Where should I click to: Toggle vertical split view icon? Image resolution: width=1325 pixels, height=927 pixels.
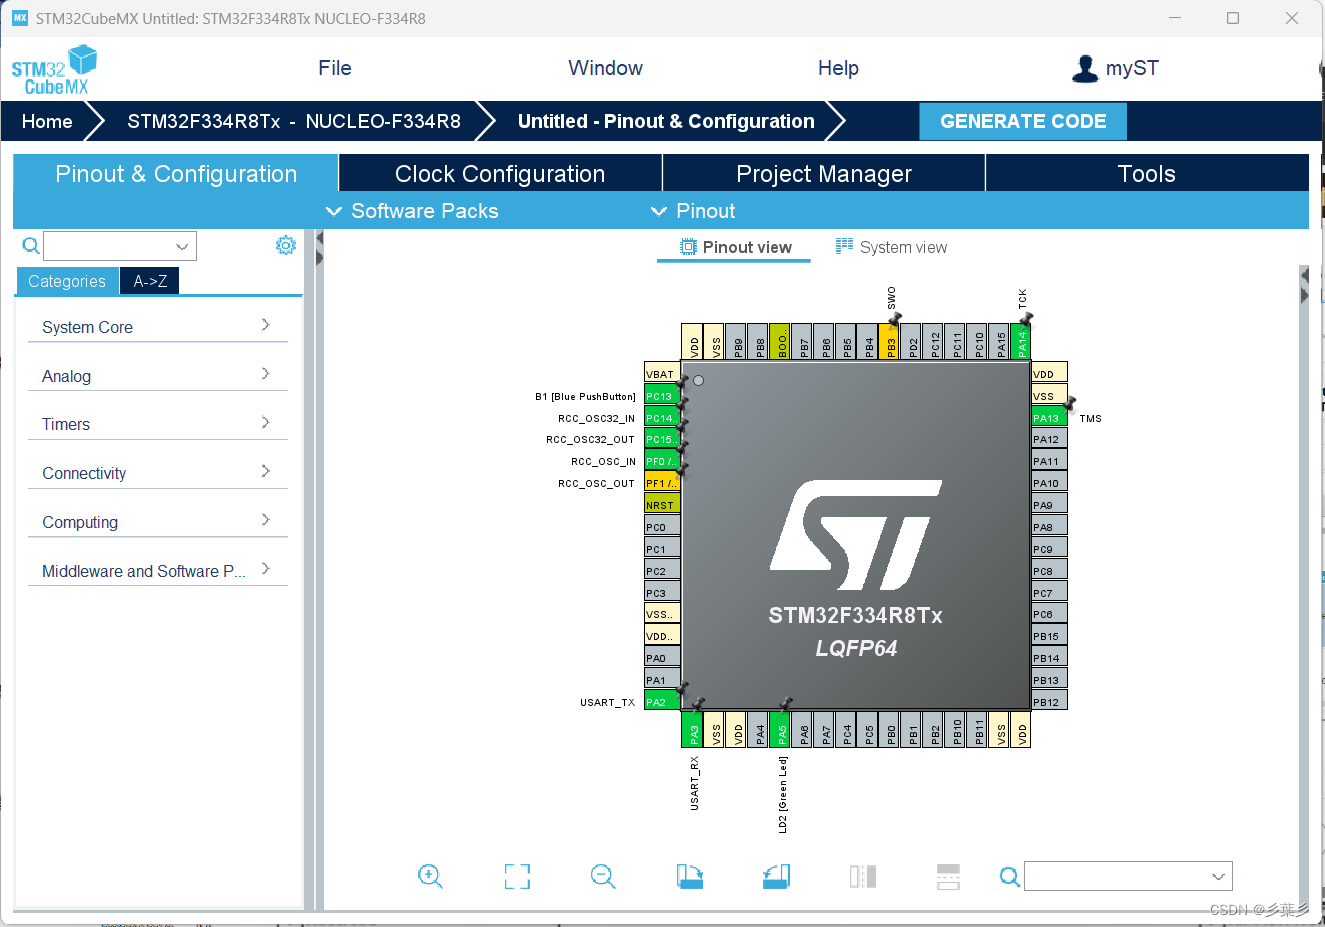click(863, 877)
